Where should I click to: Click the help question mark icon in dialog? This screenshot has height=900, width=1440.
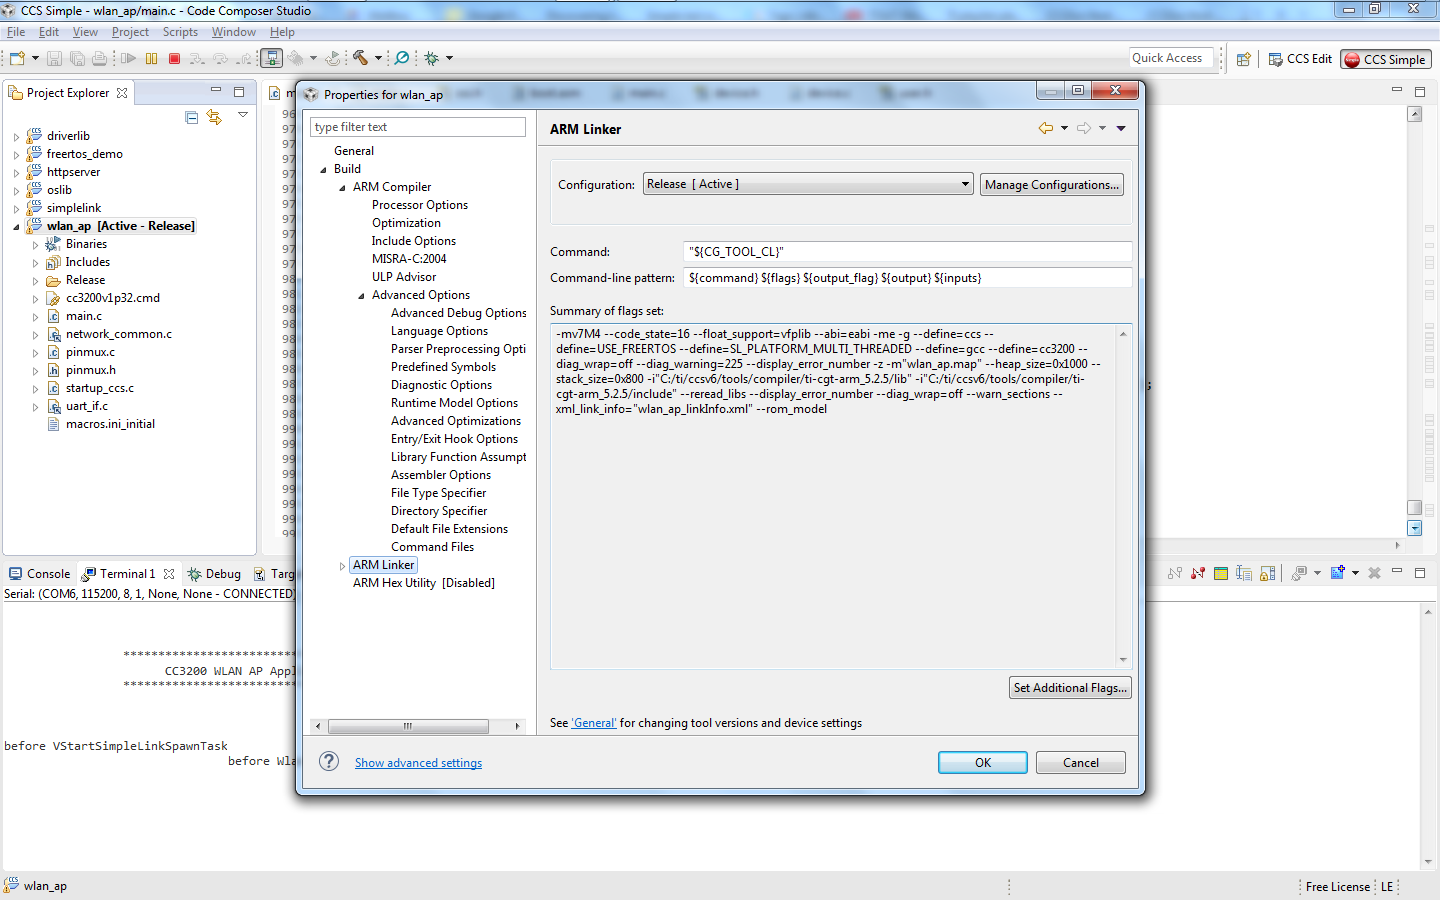(329, 762)
